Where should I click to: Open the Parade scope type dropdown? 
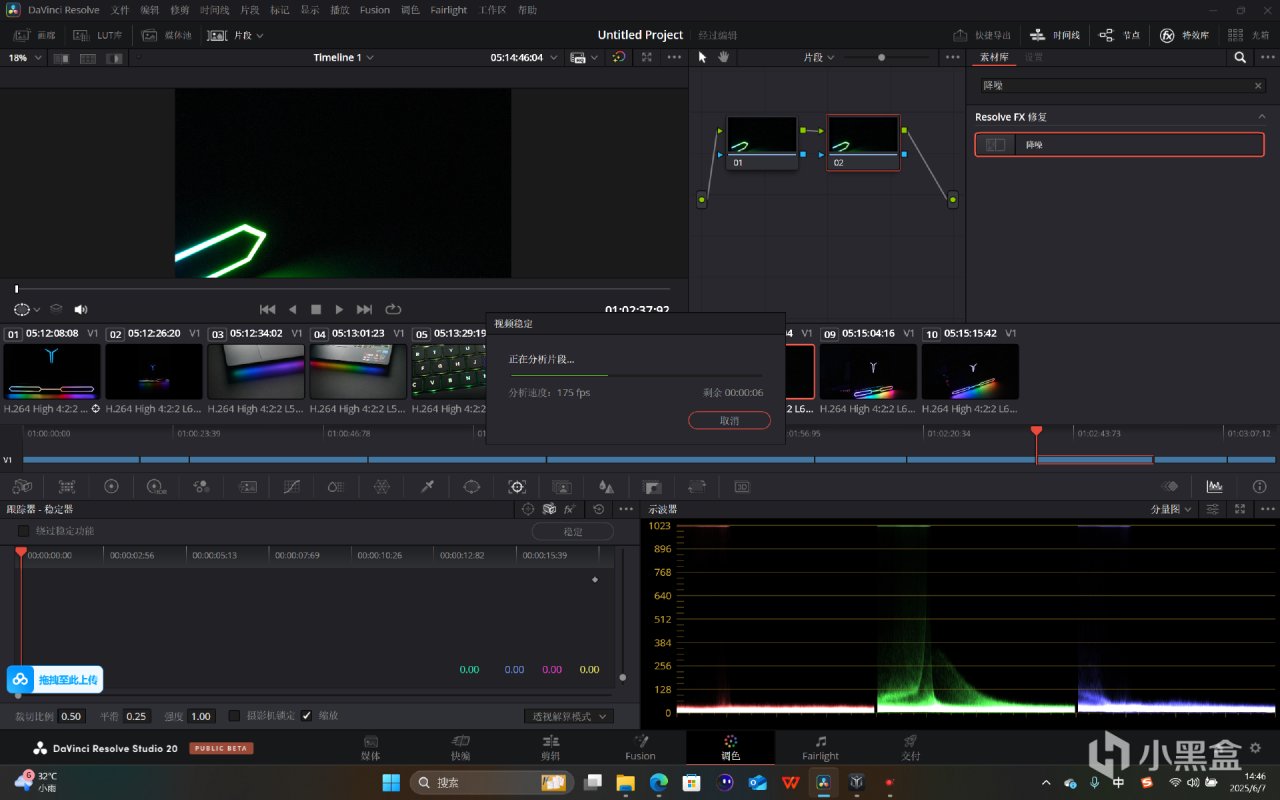pyautogui.click(x=1171, y=510)
